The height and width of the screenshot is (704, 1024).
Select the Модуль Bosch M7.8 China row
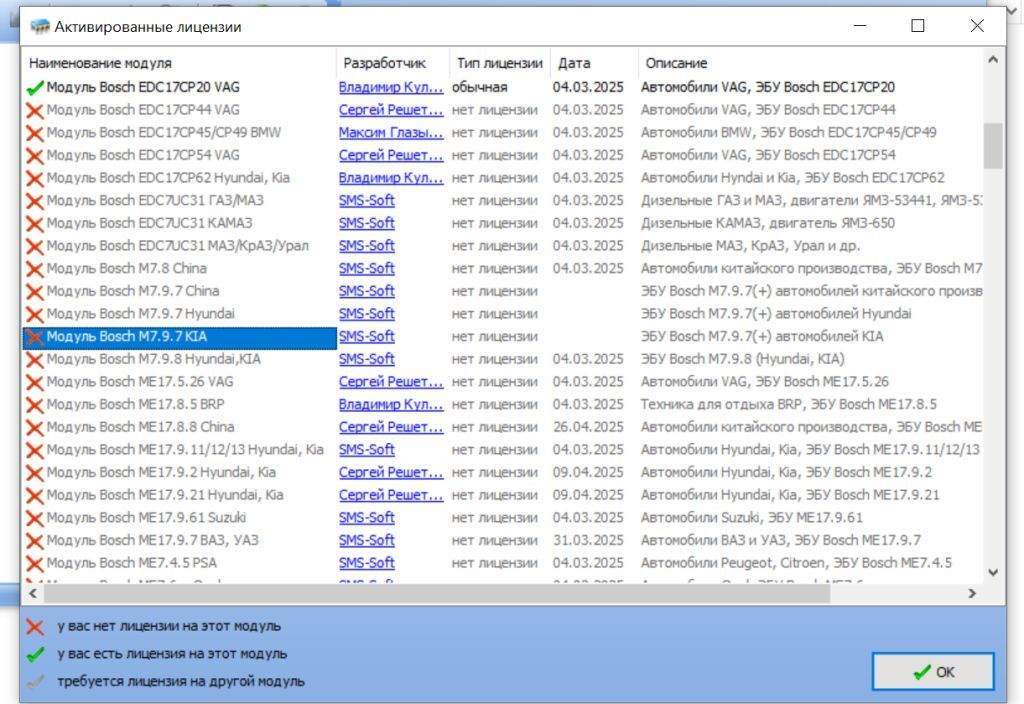tap(503, 268)
